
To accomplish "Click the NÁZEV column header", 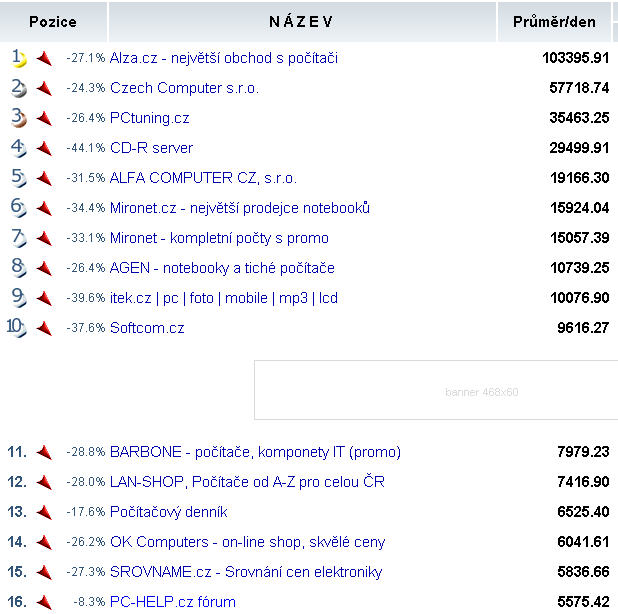I will (301, 22).
